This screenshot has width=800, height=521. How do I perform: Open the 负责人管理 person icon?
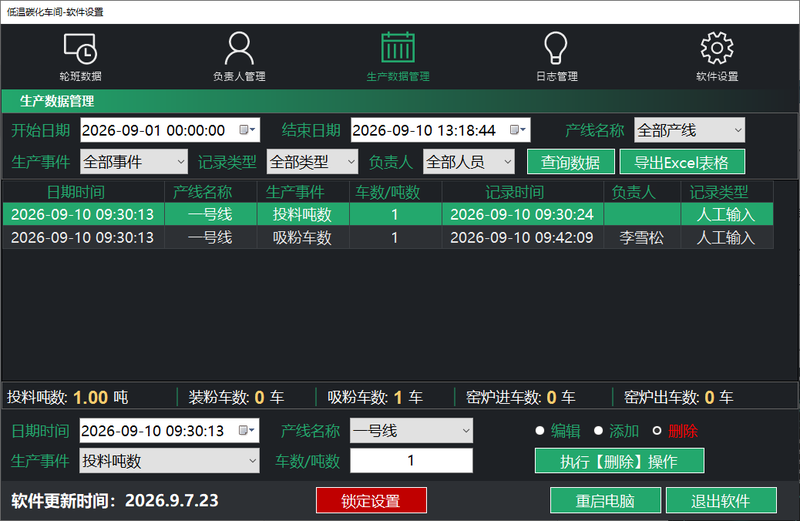pos(239,48)
